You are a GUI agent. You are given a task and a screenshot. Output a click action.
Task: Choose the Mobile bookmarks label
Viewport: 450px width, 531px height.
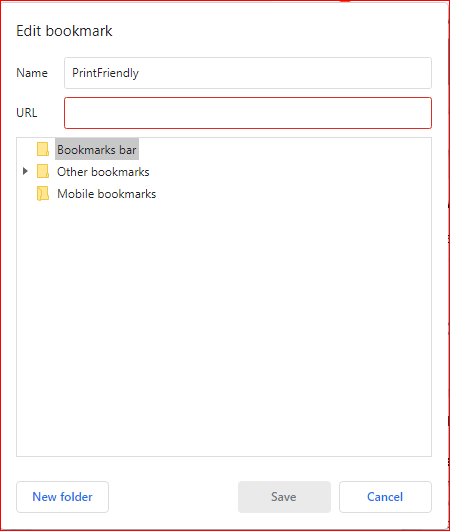click(x=106, y=194)
